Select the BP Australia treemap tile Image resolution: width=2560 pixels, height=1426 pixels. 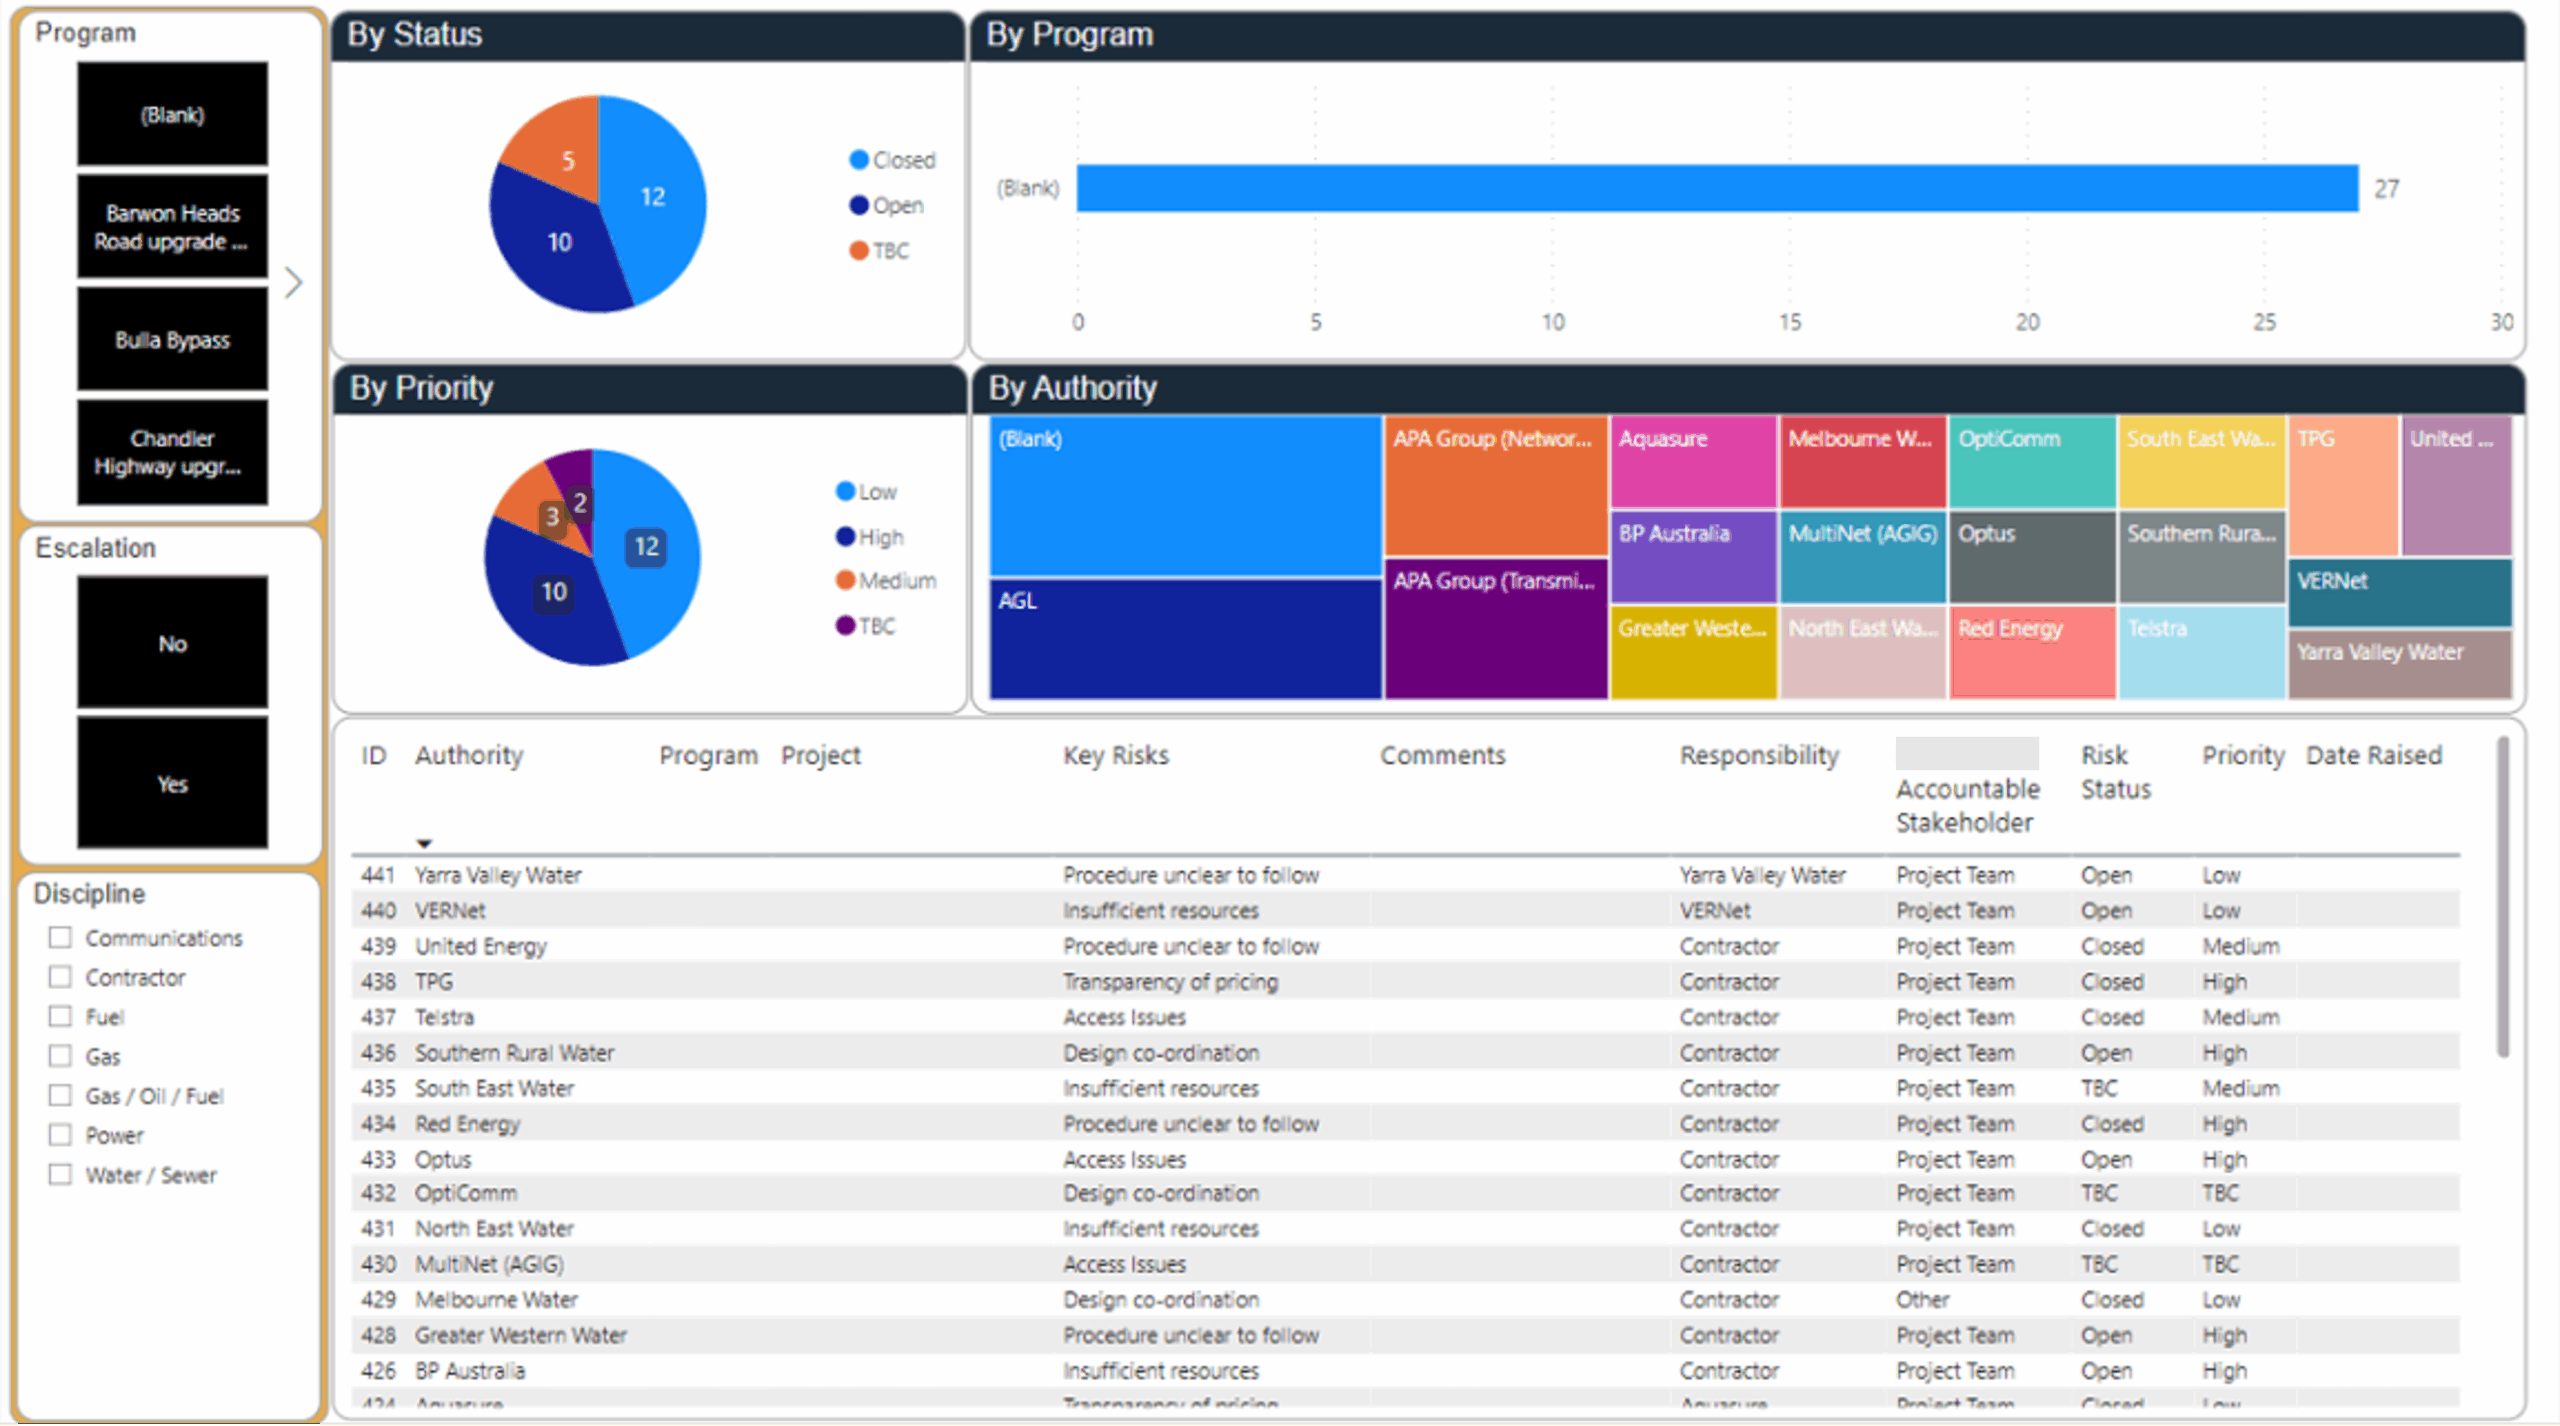coord(1693,557)
